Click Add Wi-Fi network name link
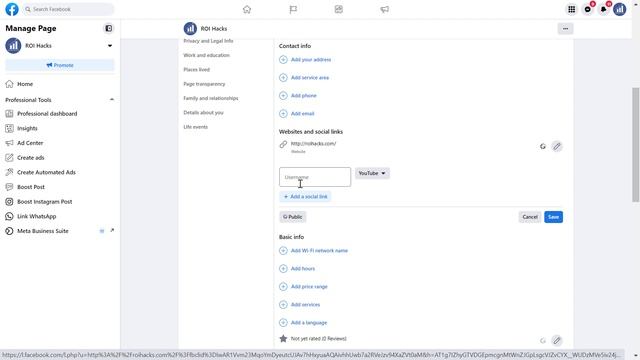The image size is (640, 360). (x=319, y=251)
